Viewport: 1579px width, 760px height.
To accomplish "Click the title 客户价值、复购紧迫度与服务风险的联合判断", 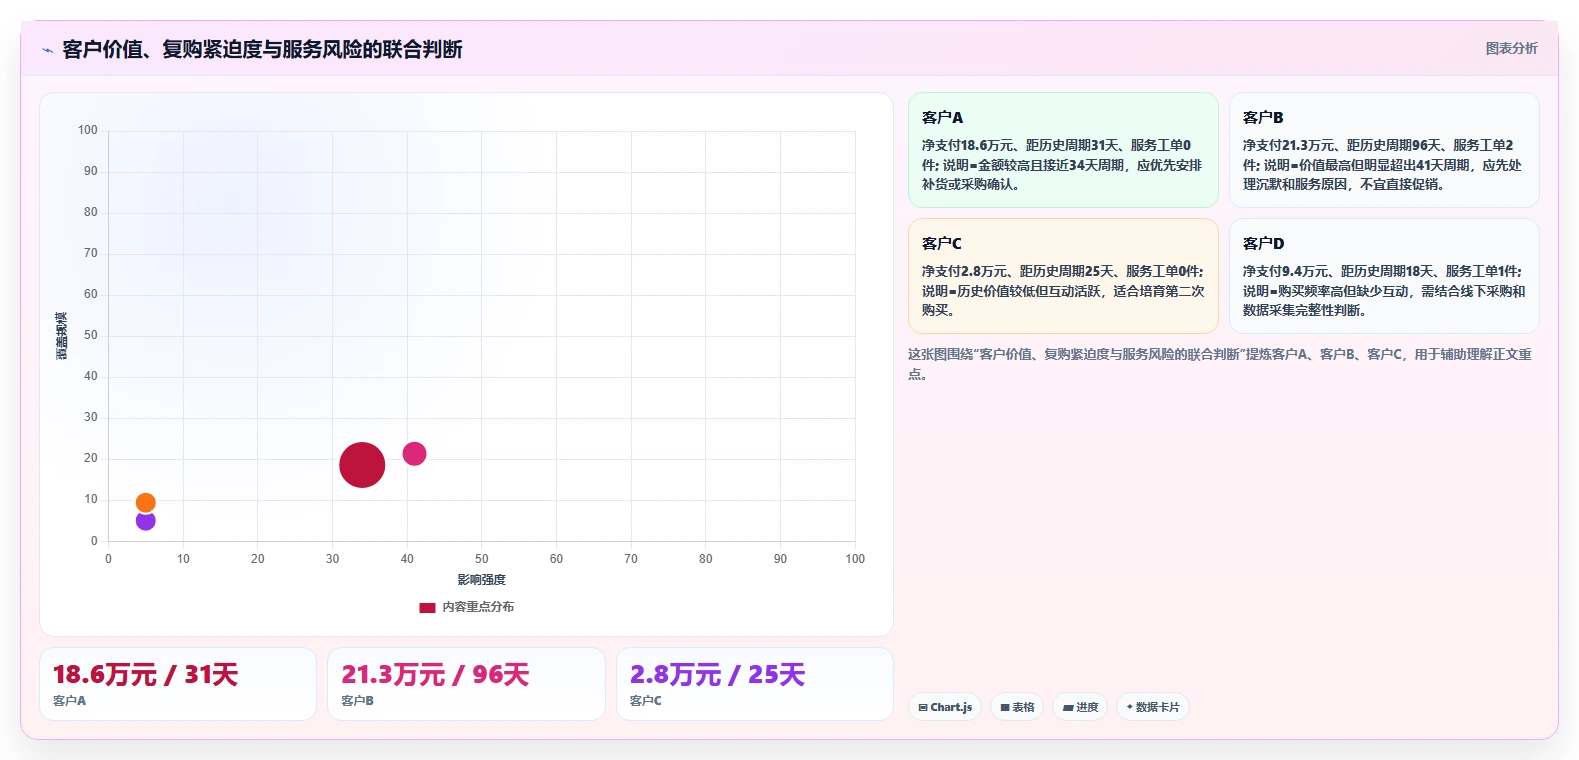I will 262,49.
